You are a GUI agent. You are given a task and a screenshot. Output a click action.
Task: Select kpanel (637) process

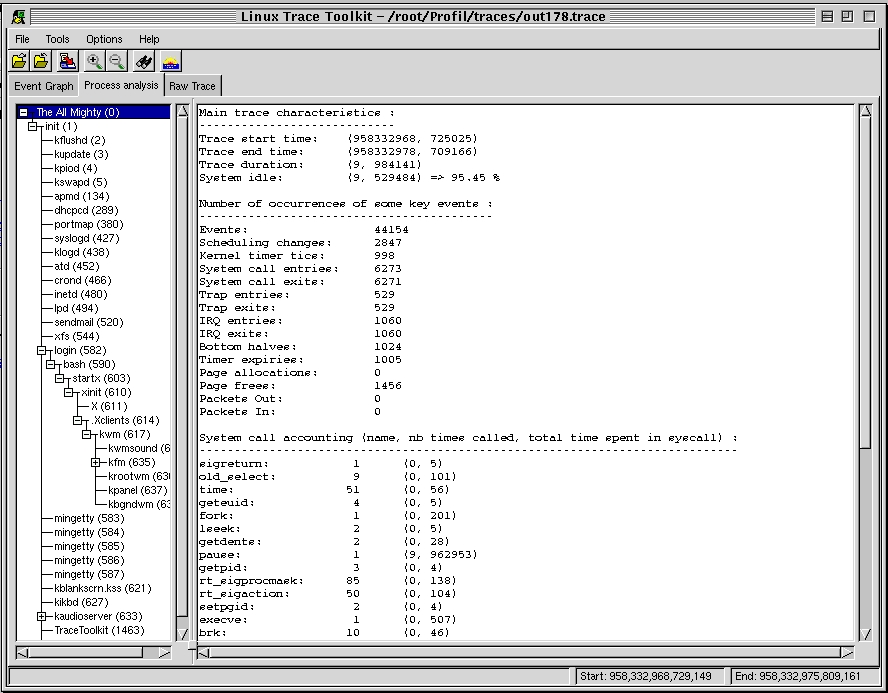pyautogui.click(x=138, y=490)
